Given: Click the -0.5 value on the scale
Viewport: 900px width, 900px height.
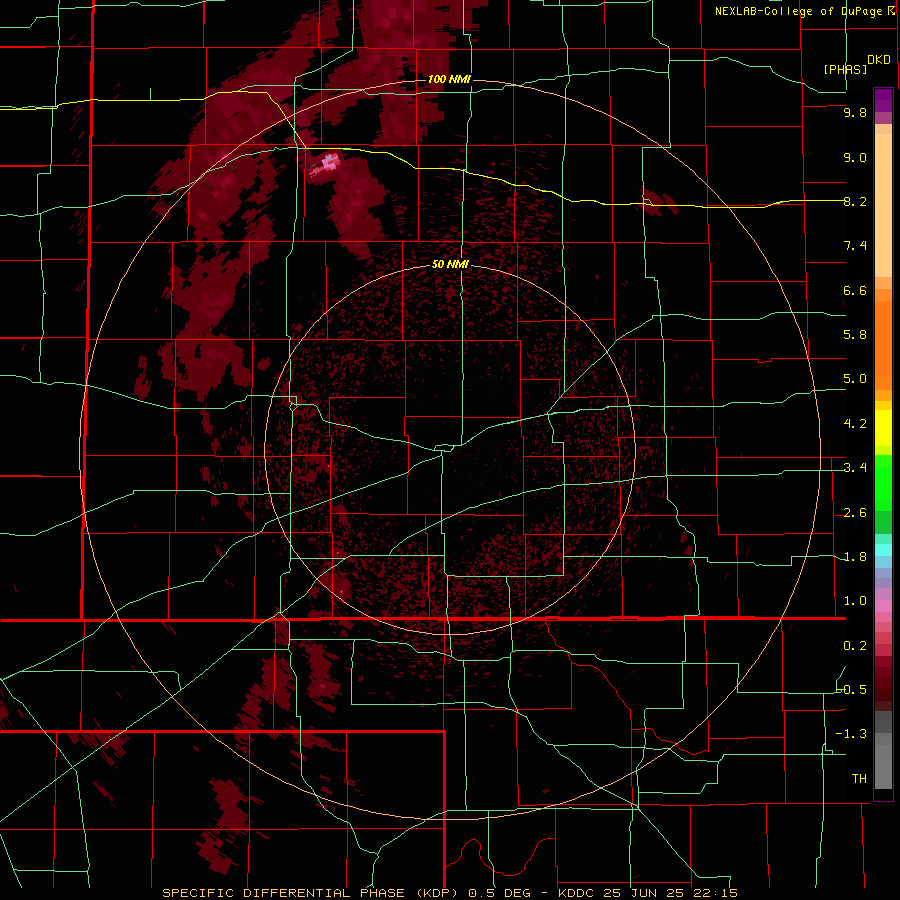Looking at the screenshot, I should [x=852, y=689].
